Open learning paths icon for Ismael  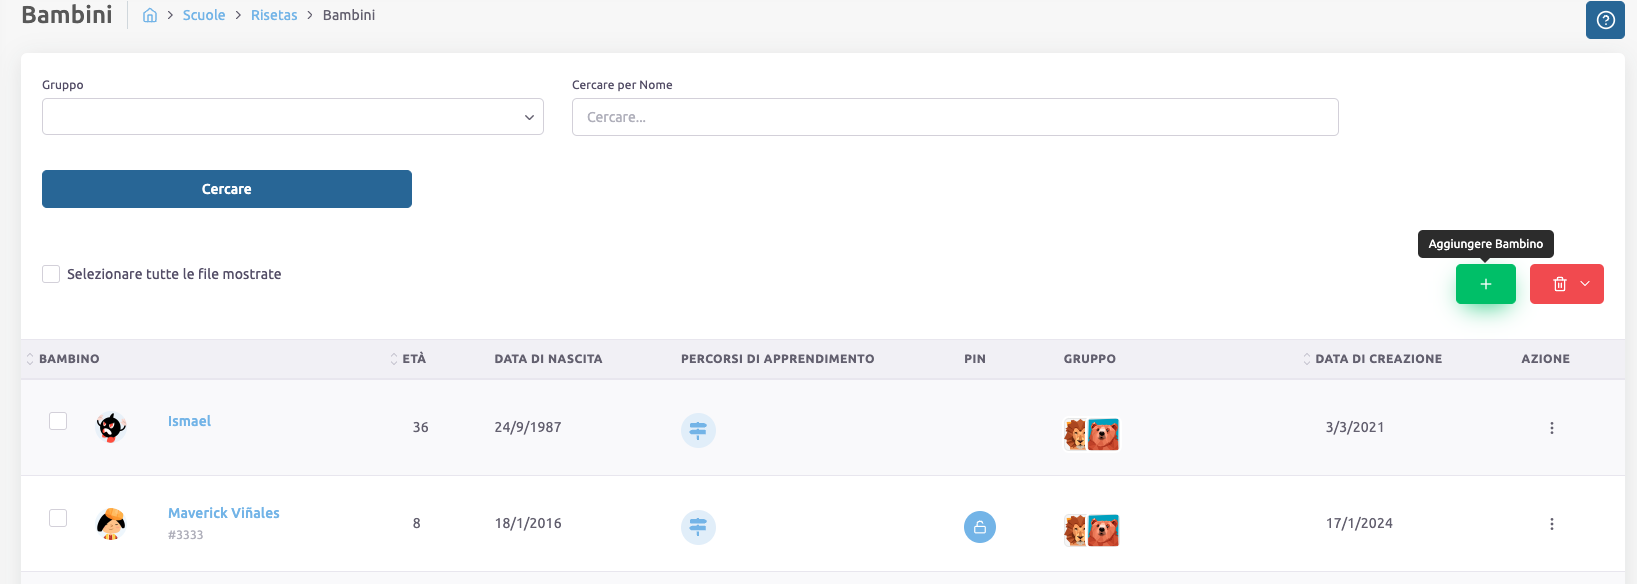698,430
